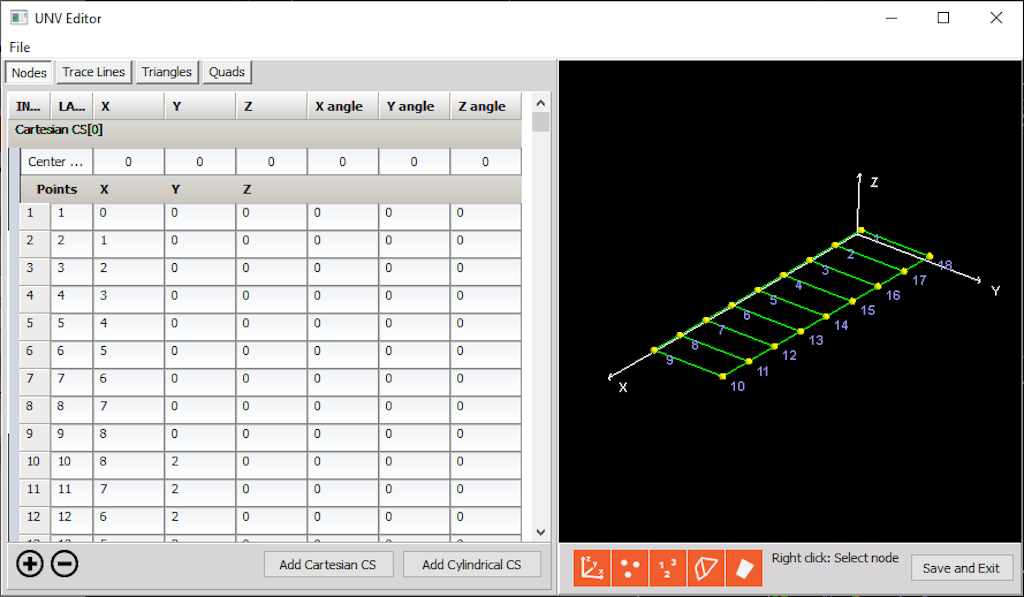Toggle node points visibility icon
Screen dimensions: 1024x597
click(x=630, y=568)
